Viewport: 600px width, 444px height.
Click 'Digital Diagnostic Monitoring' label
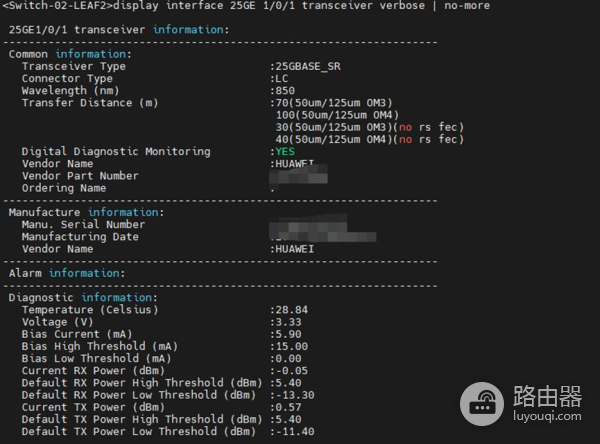(116, 152)
